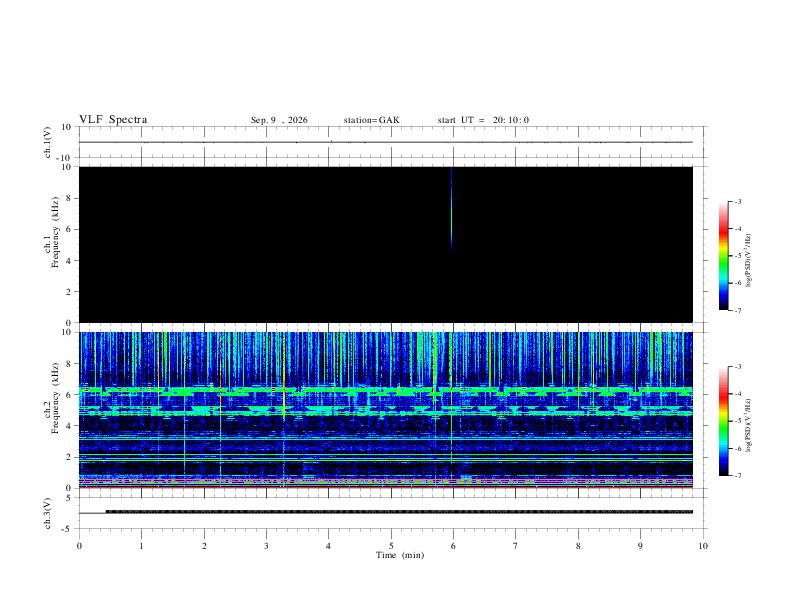The width and height of the screenshot is (792, 612).
Task: Click the ch.3(V) axis label
Action: click(x=47, y=514)
